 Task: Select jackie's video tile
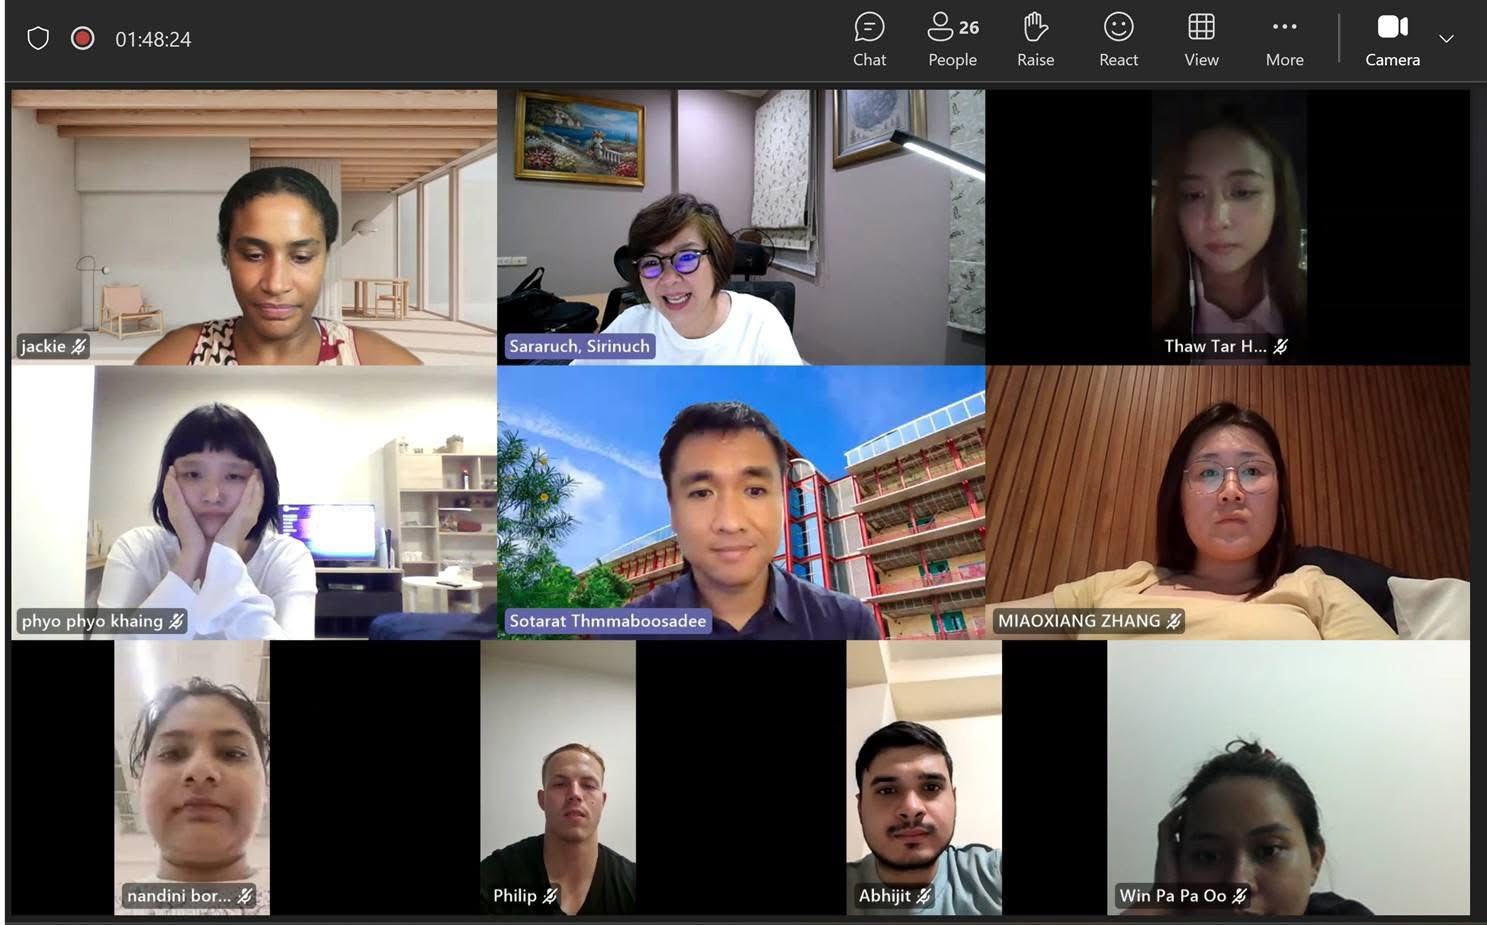click(x=254, y=227)
